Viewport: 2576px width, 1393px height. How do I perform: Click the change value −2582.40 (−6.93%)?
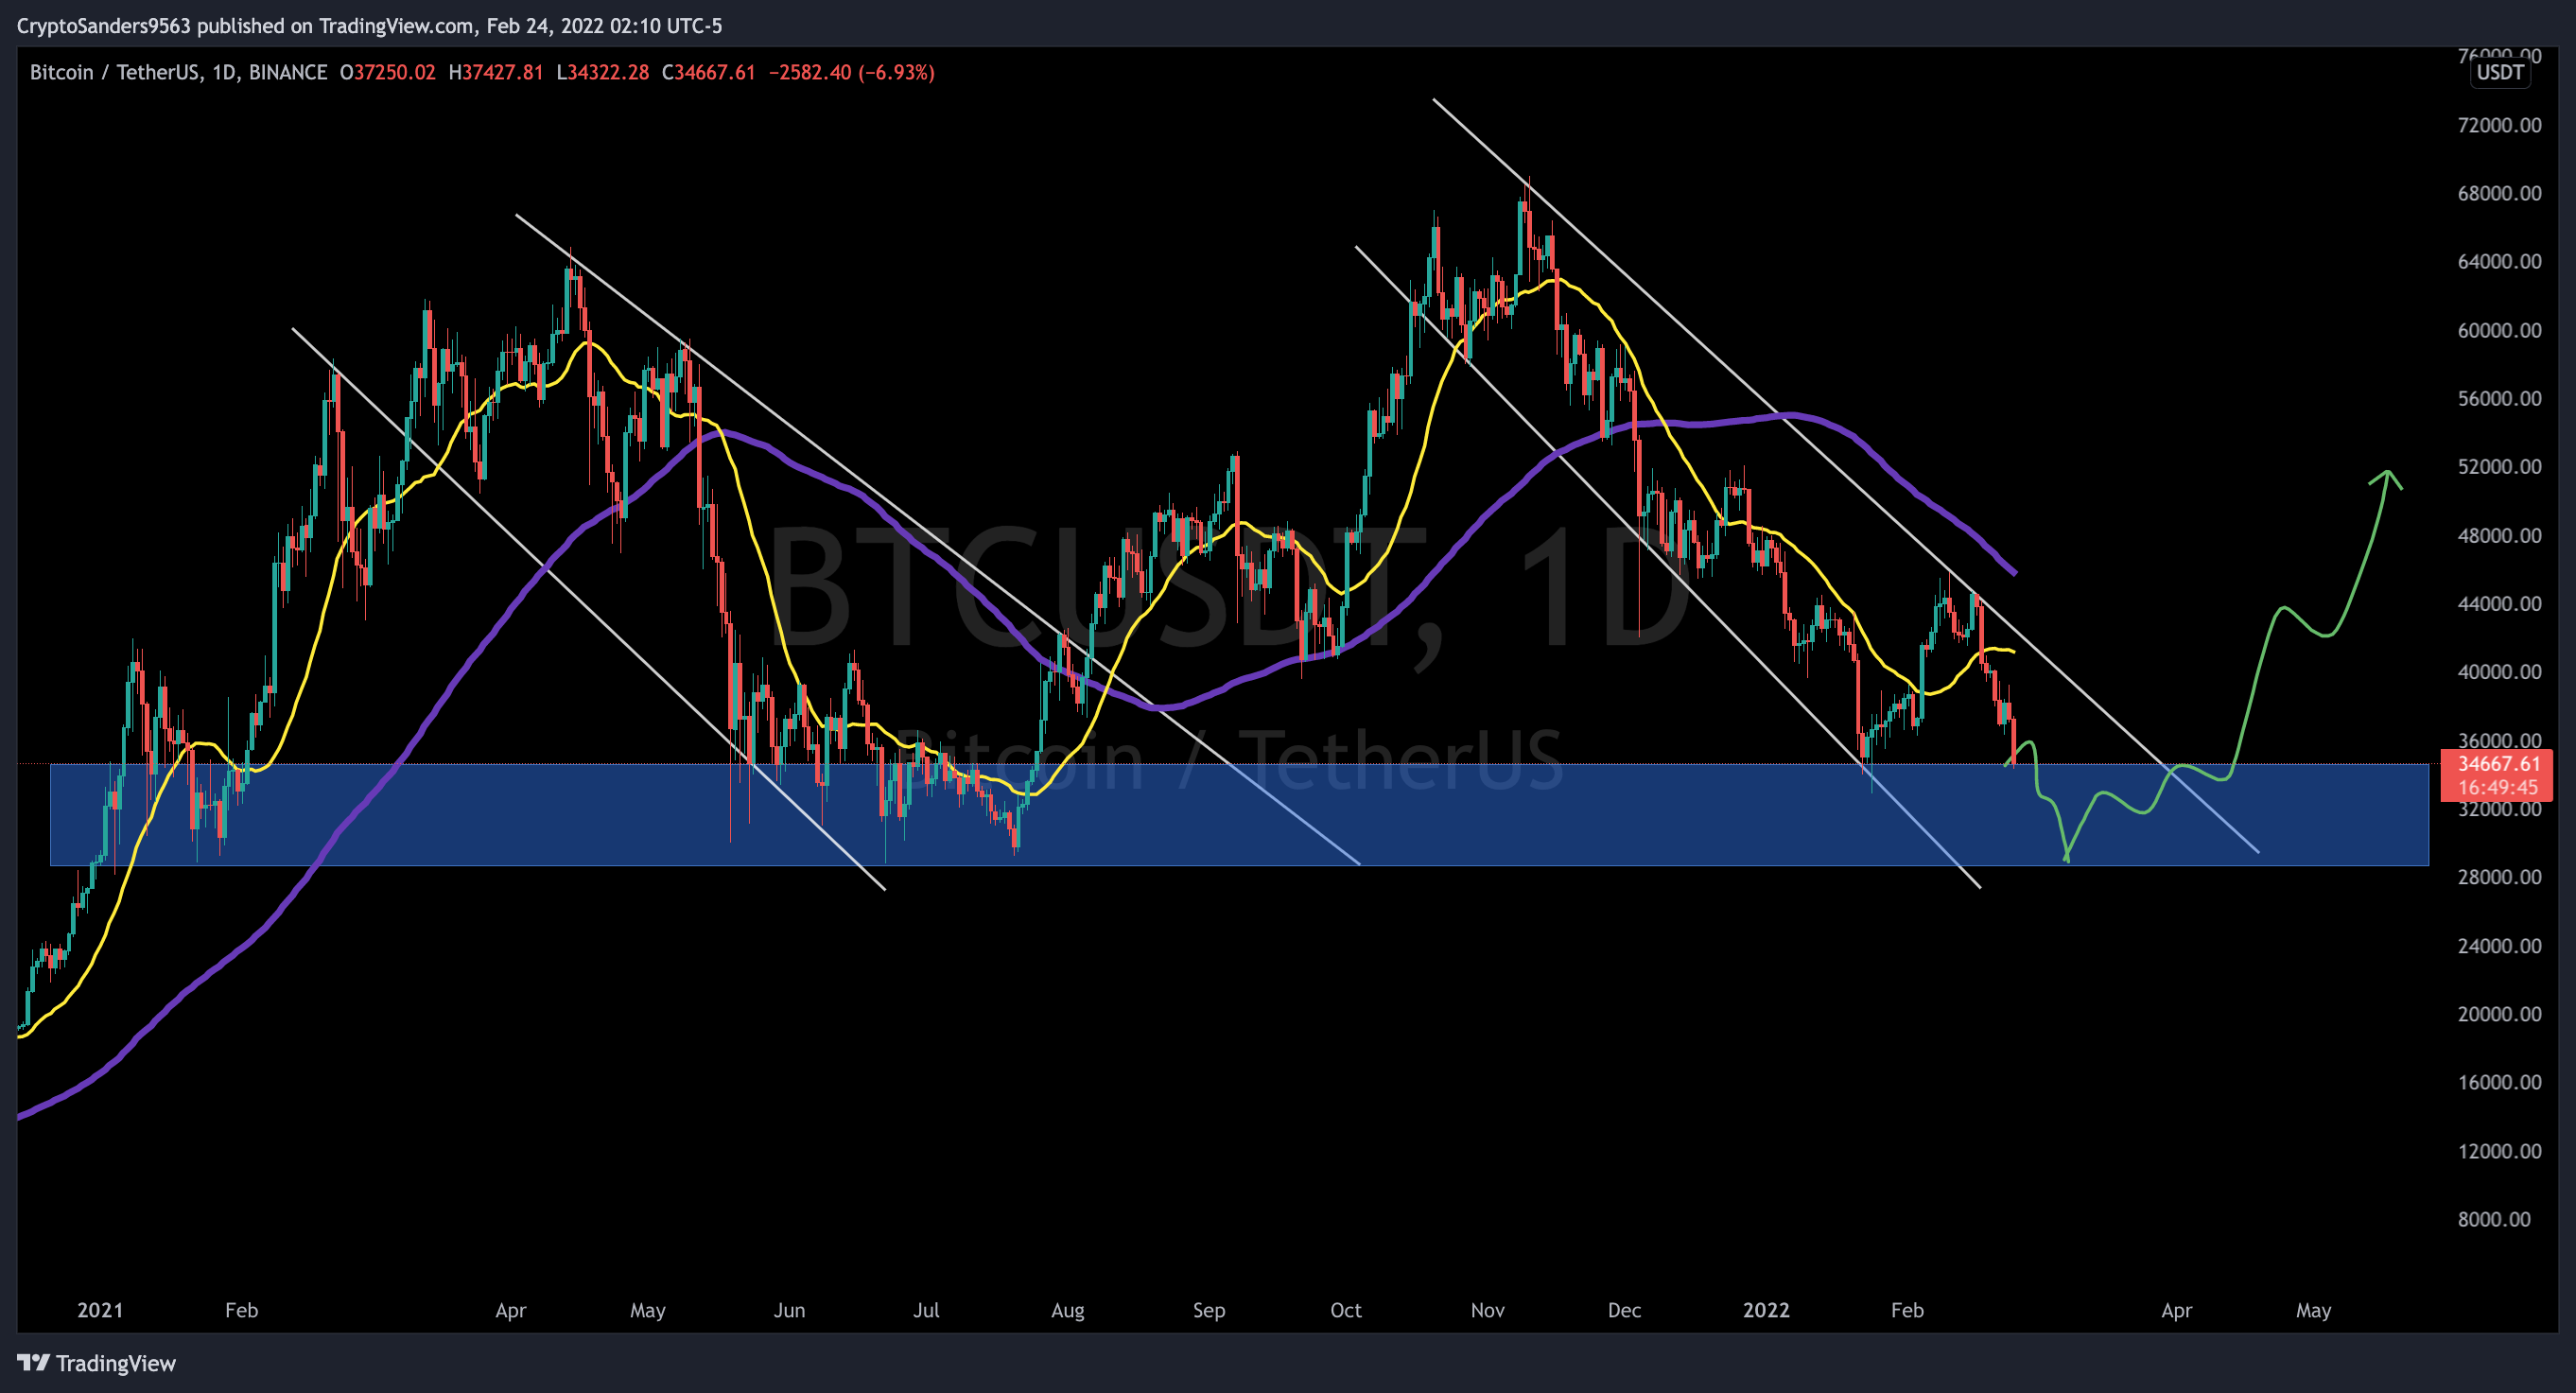(852, 72)
